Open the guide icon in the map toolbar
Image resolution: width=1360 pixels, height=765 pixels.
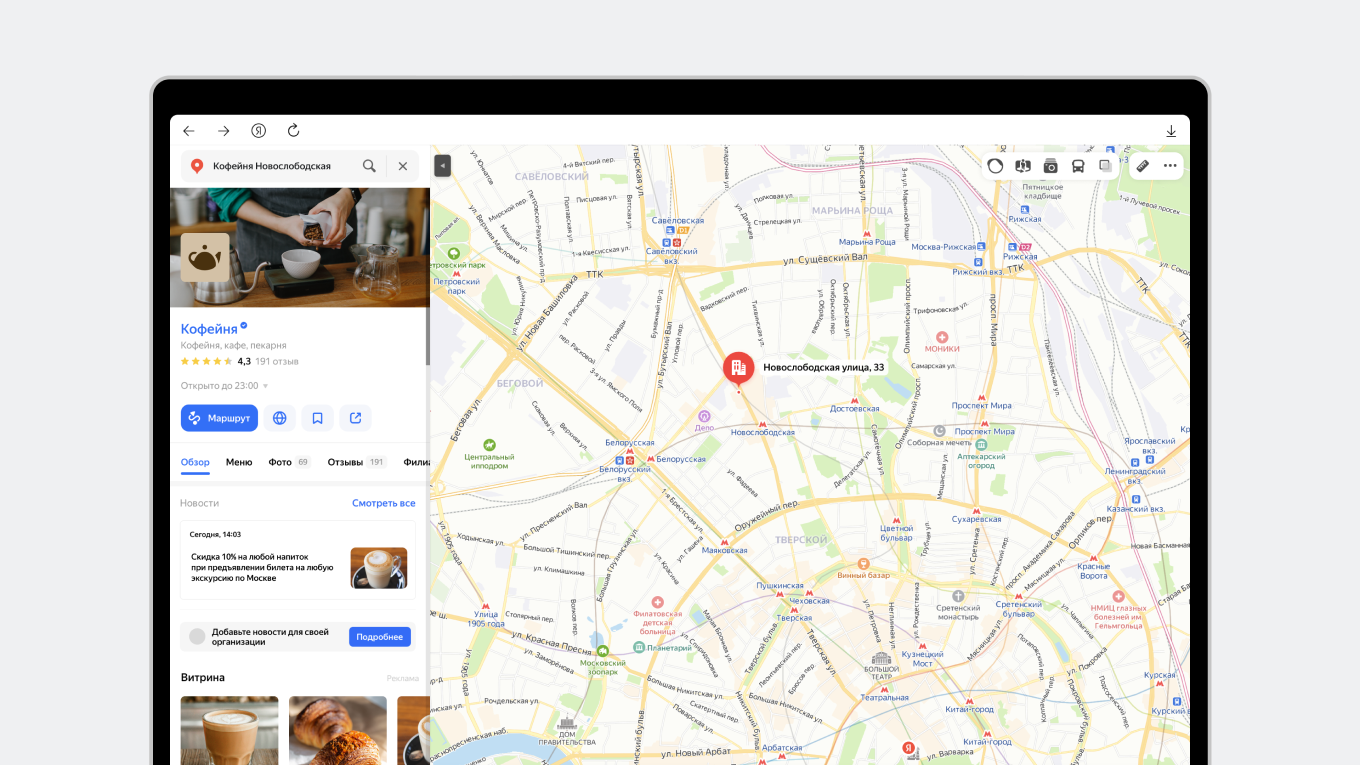(x=1023, y=166)
